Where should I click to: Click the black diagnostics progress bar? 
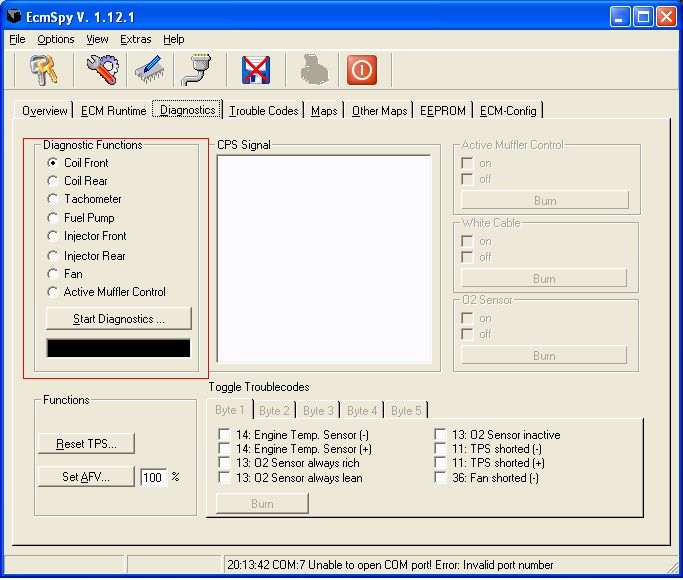[x=118, y=348]
